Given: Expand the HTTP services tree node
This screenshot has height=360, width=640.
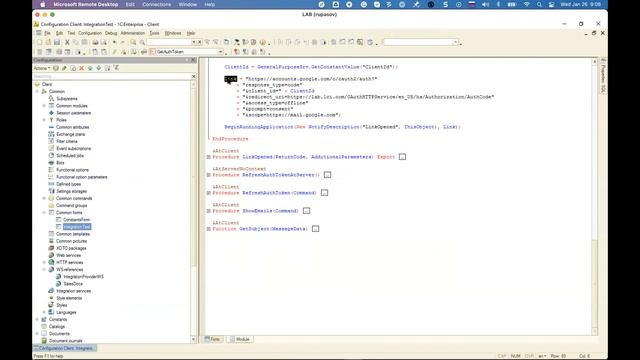Looking at the screenshot, I should coord(44,262).
